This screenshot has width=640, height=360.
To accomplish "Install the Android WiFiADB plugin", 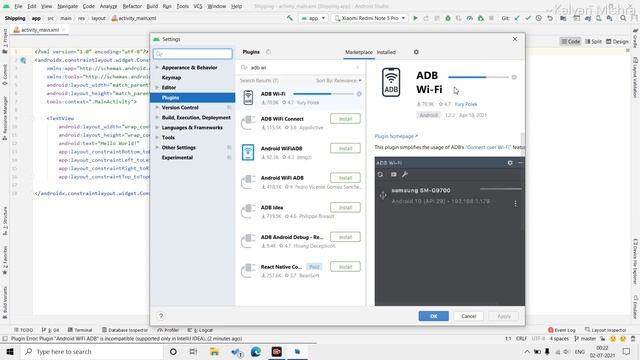I will click(x=345, y=148).
